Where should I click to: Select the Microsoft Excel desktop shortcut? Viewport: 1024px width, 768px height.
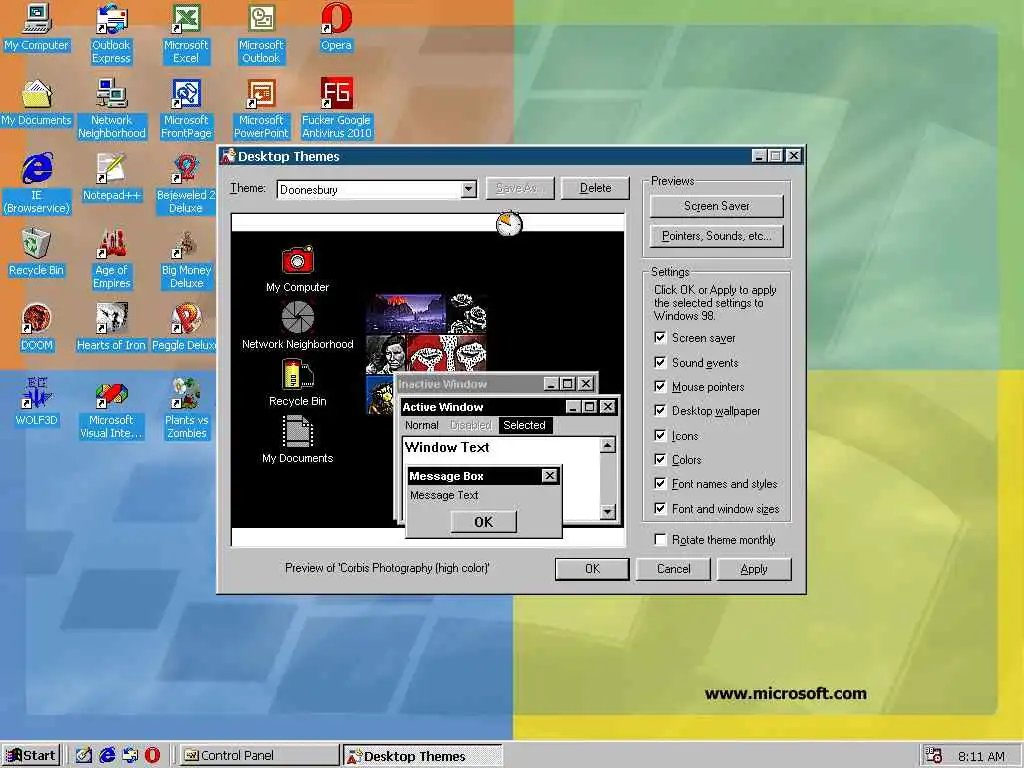[186, 34]
